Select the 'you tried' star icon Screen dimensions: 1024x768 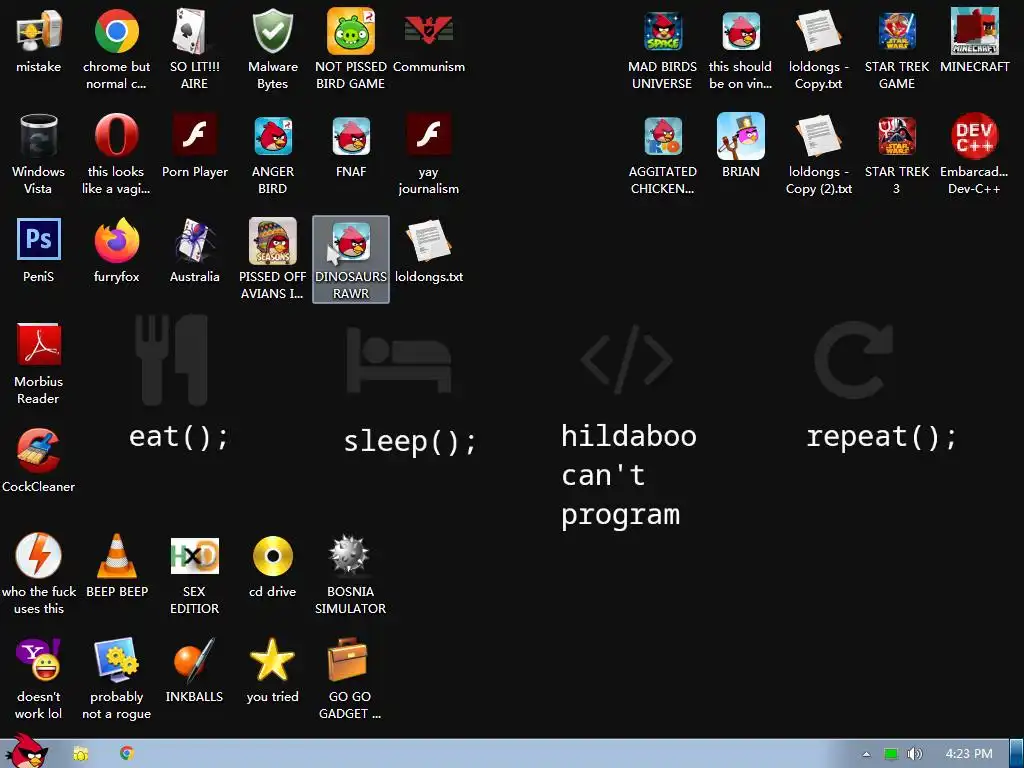point(272,660)
